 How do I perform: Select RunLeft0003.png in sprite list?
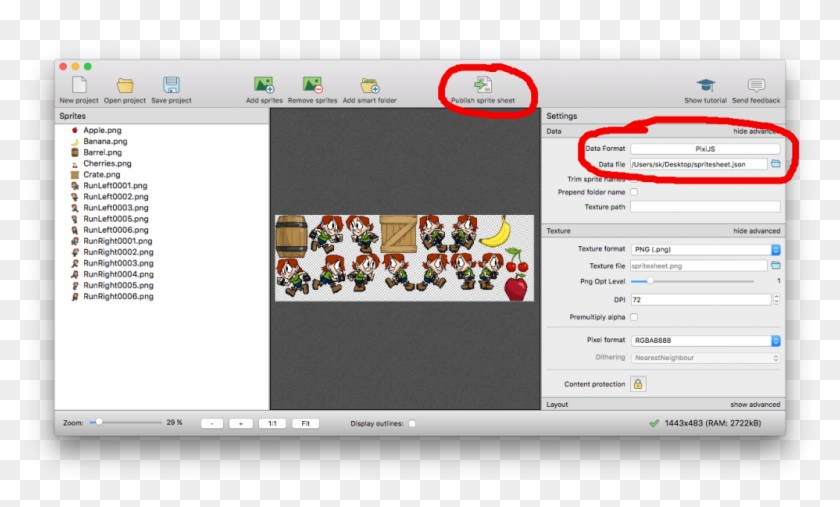(116, 208)
